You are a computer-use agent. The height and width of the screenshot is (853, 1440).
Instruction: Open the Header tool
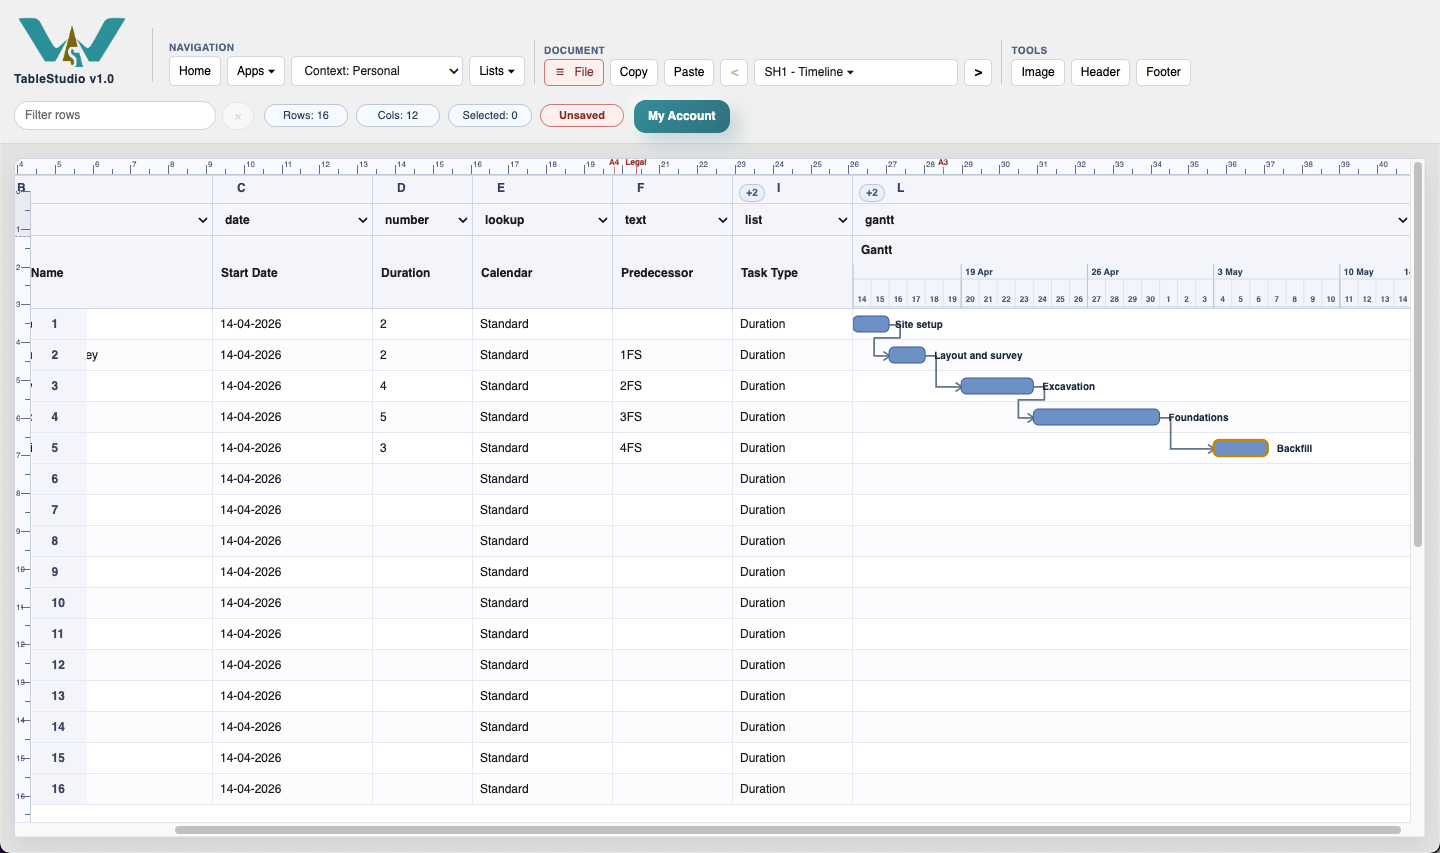[1100, 72]
